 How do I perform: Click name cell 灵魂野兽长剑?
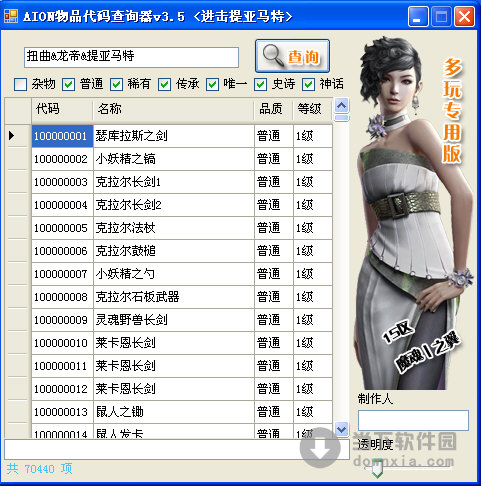[x=174, y=320]
